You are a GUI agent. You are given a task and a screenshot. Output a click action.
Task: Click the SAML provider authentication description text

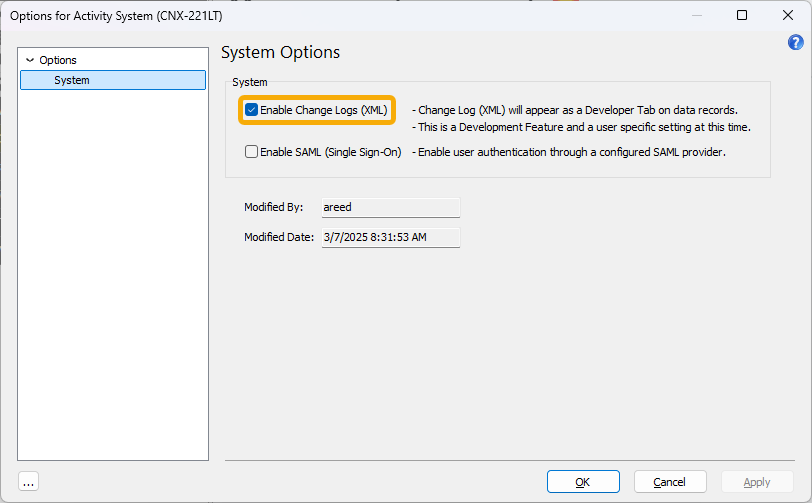(569, 152)
